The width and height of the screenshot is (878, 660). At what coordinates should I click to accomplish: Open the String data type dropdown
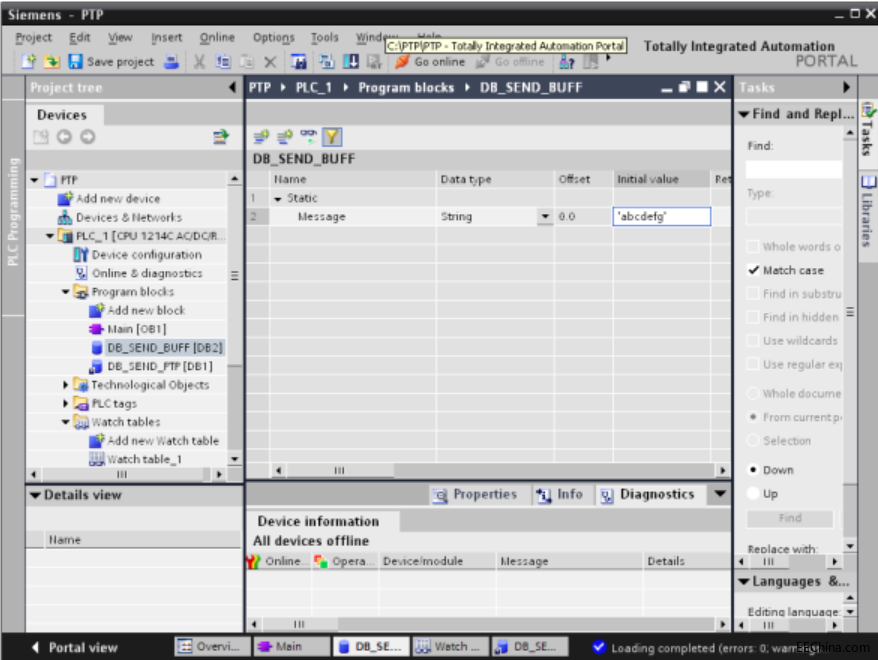click(544, 217)
